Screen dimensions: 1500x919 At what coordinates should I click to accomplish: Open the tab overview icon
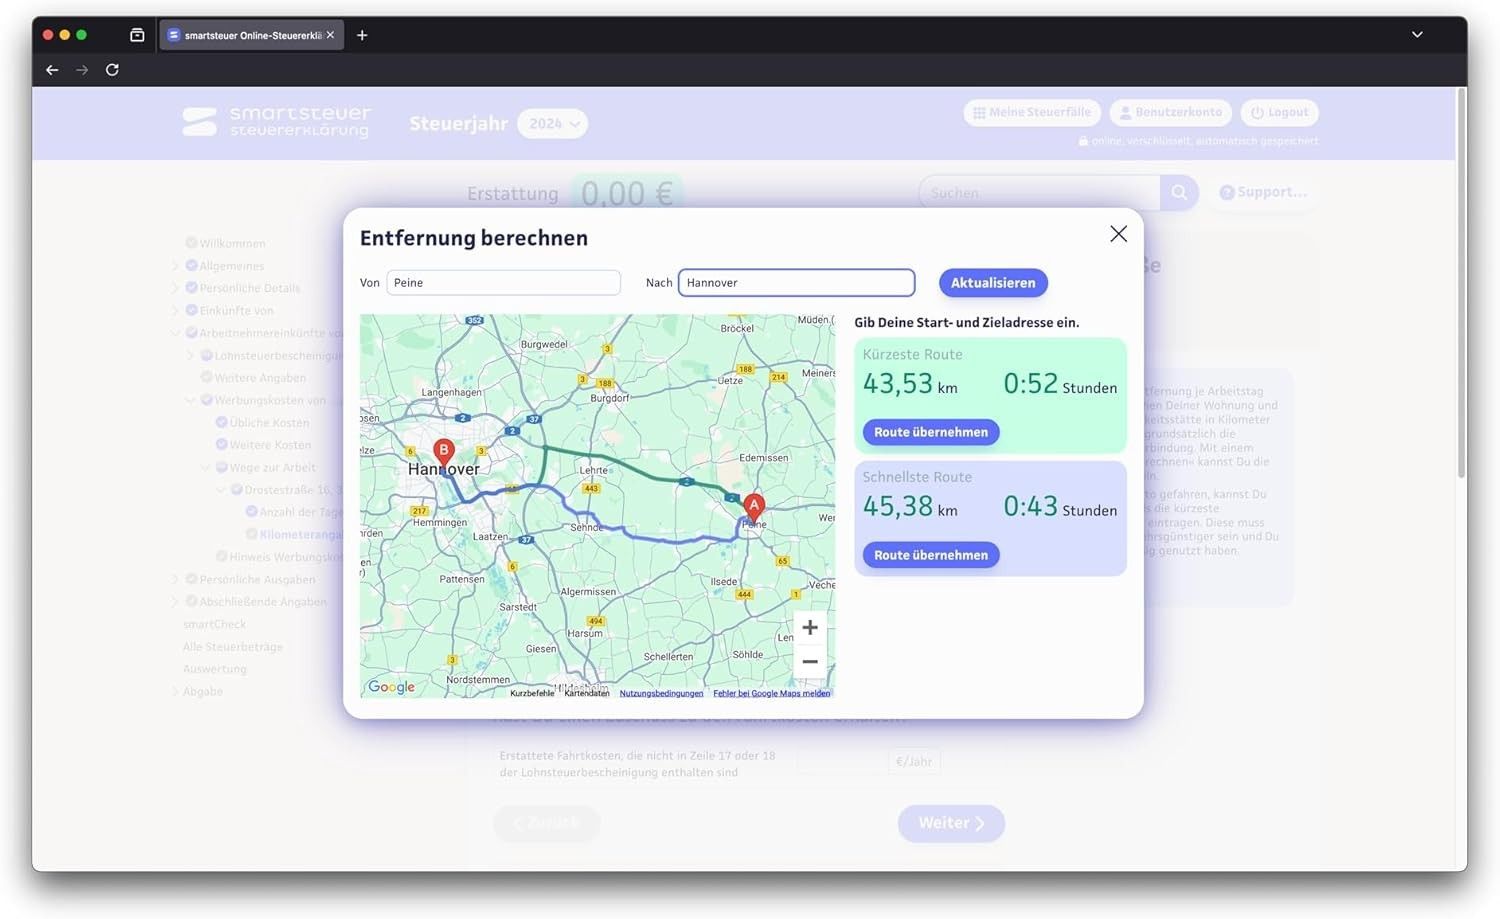[x=137, y=35]
